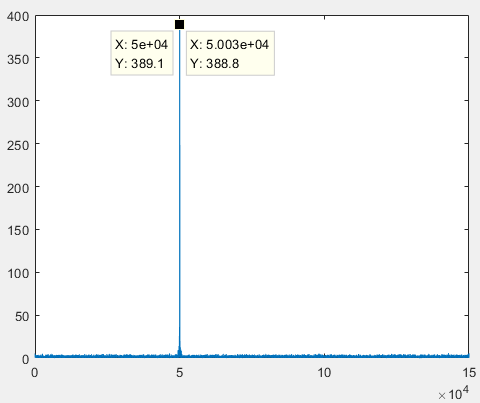Click the ×10^4 axis exponent label

coord(454,393)
